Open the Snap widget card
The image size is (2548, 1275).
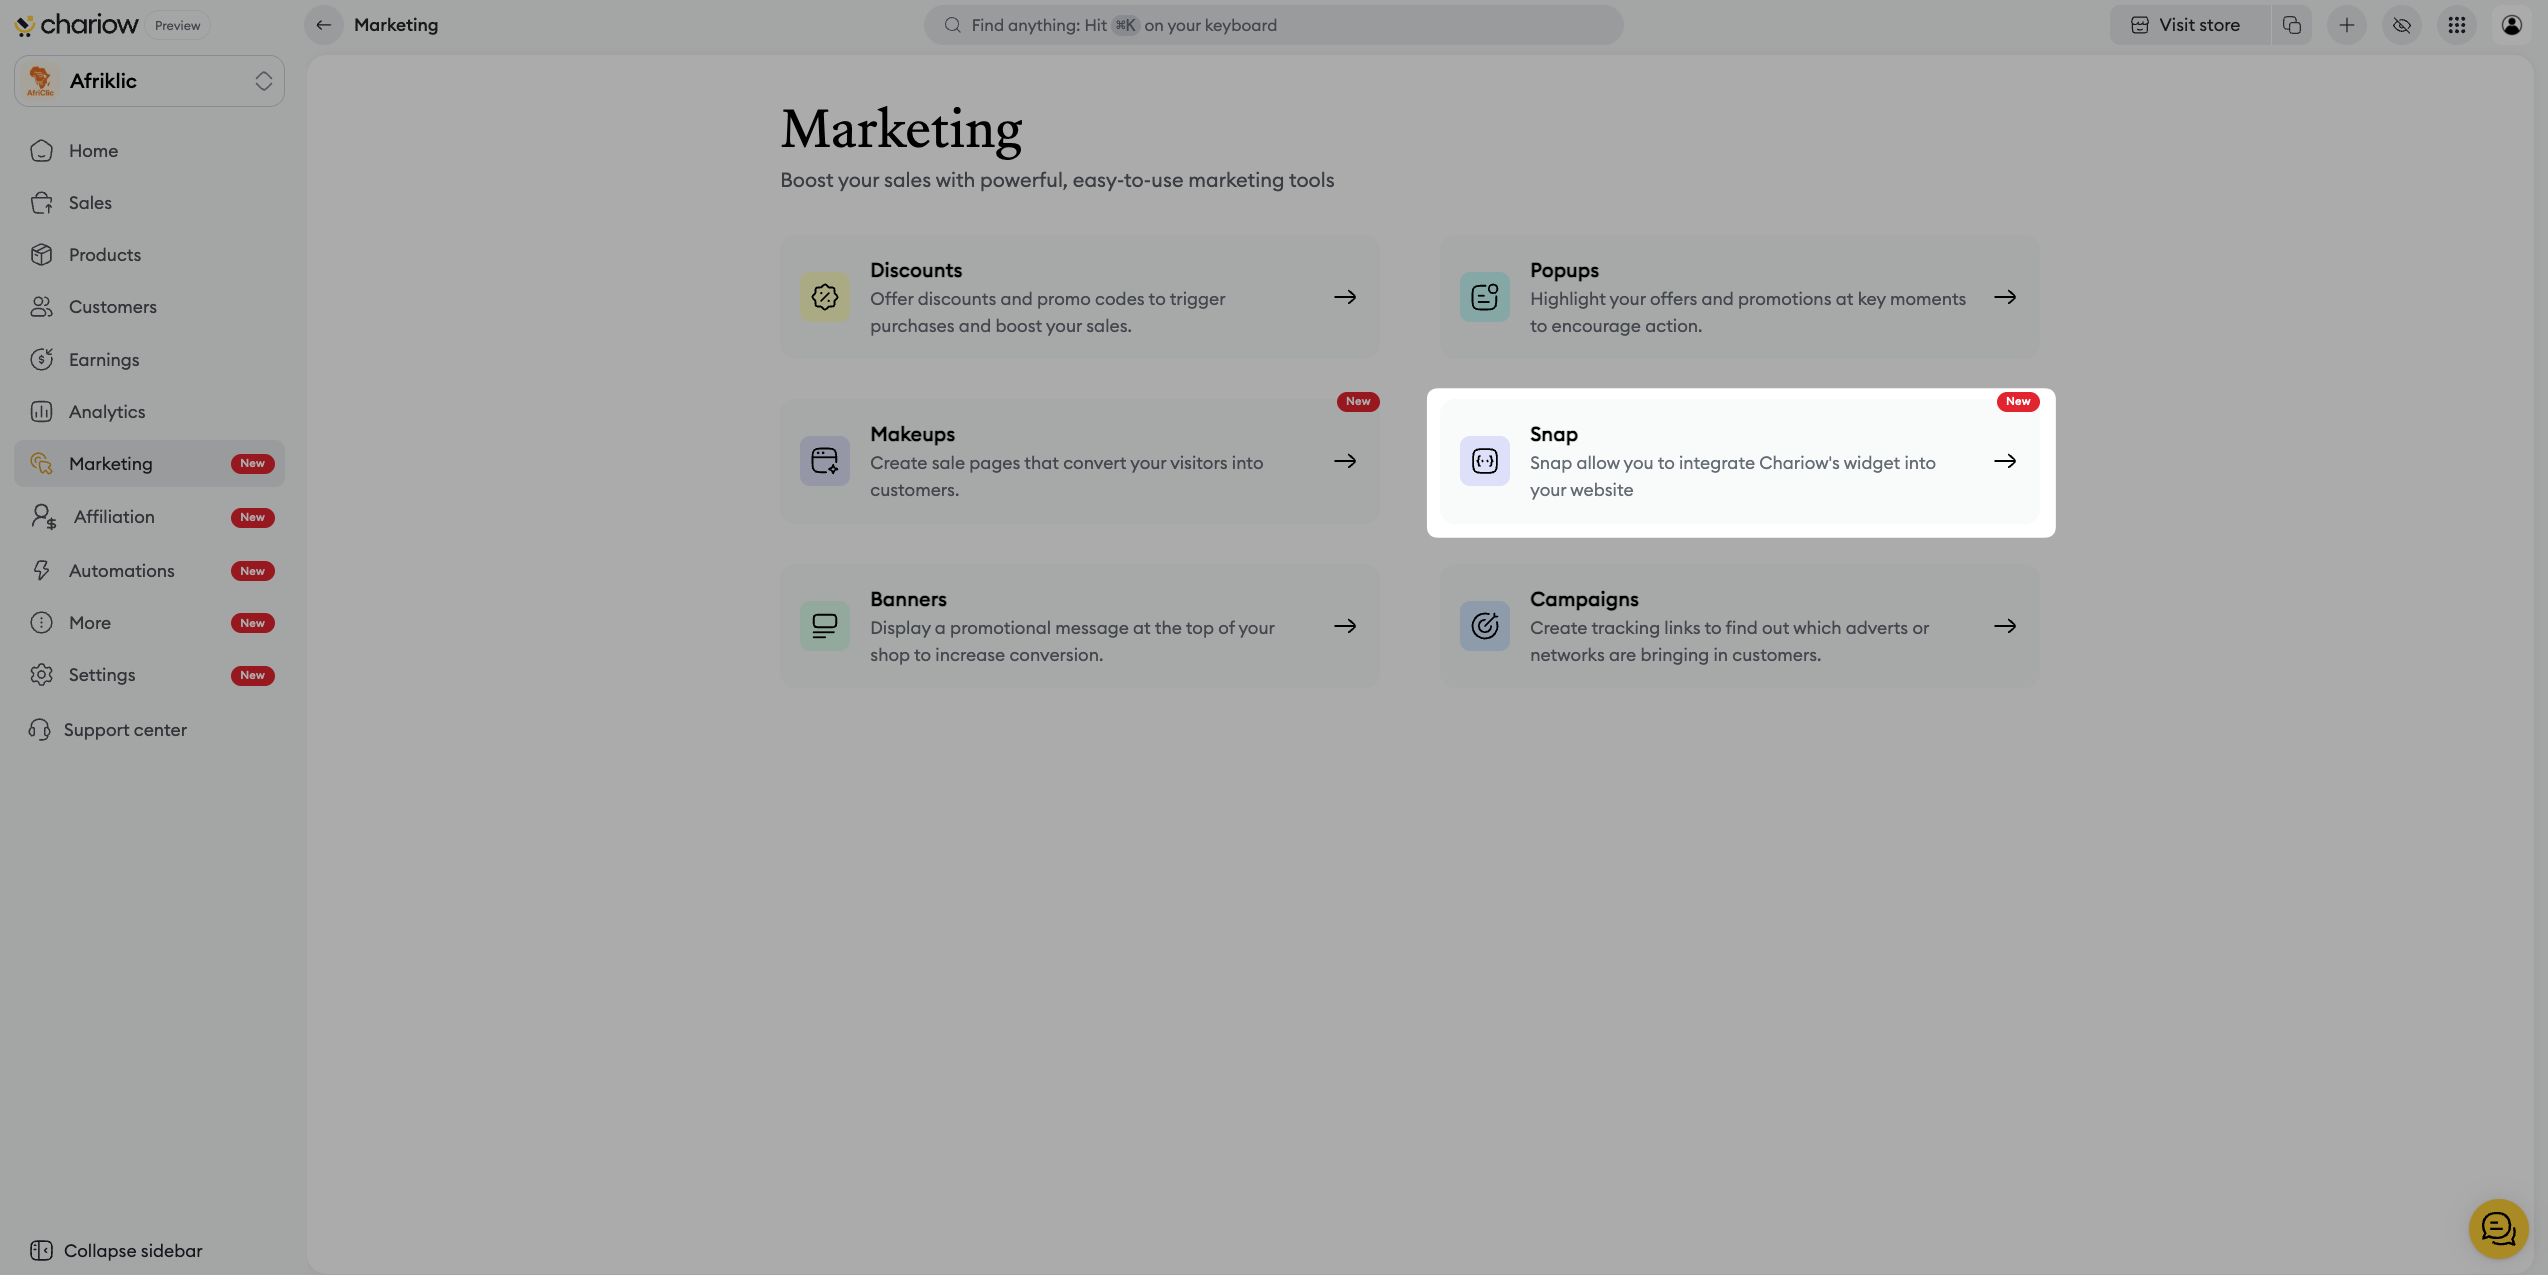tap(1739, 462)
